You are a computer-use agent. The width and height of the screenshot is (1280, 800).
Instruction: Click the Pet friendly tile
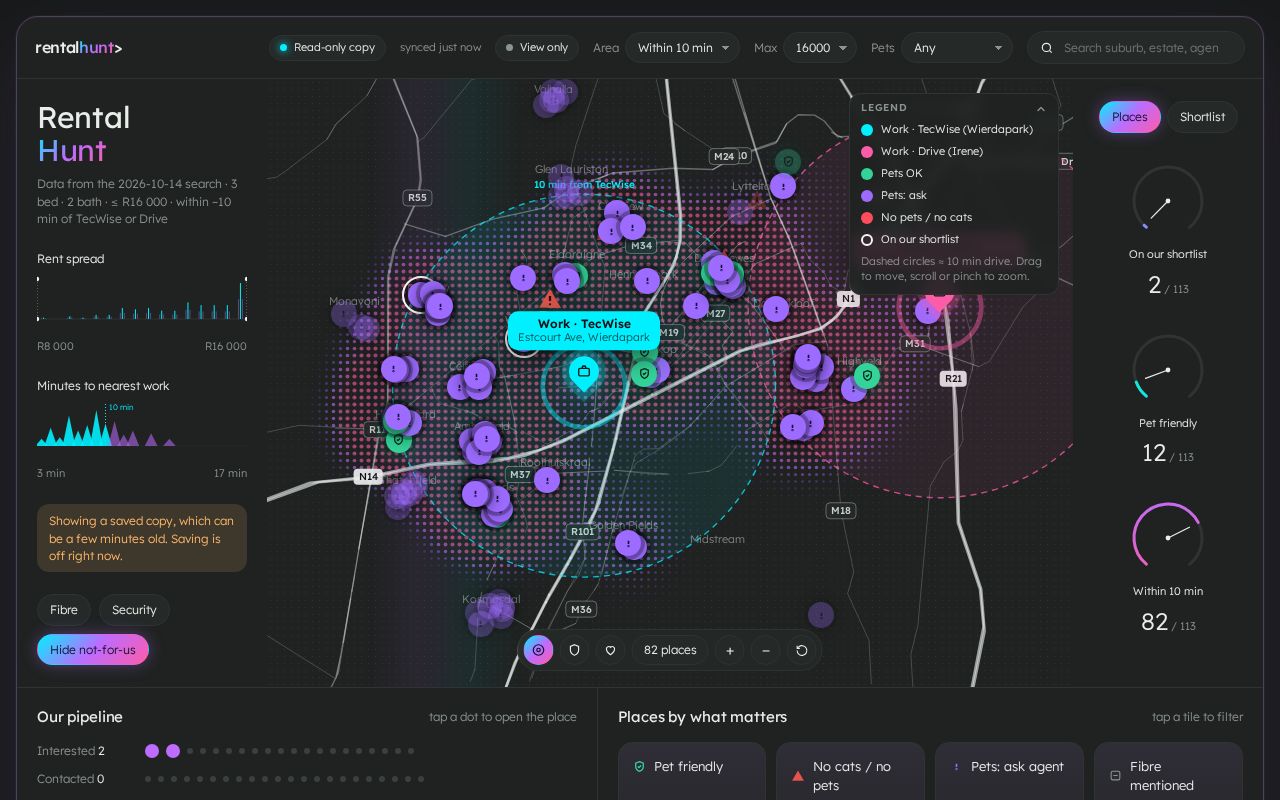(692, 770)
